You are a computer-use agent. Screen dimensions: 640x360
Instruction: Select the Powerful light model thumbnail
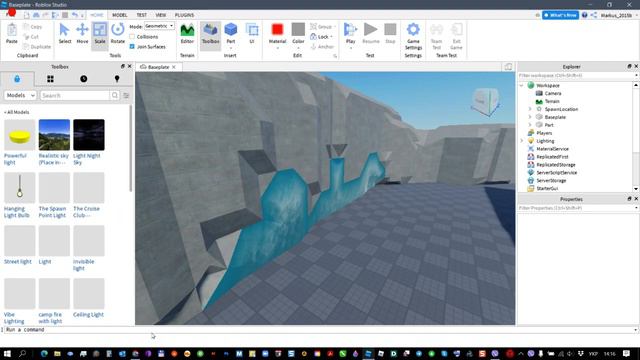tap(20, 135)
